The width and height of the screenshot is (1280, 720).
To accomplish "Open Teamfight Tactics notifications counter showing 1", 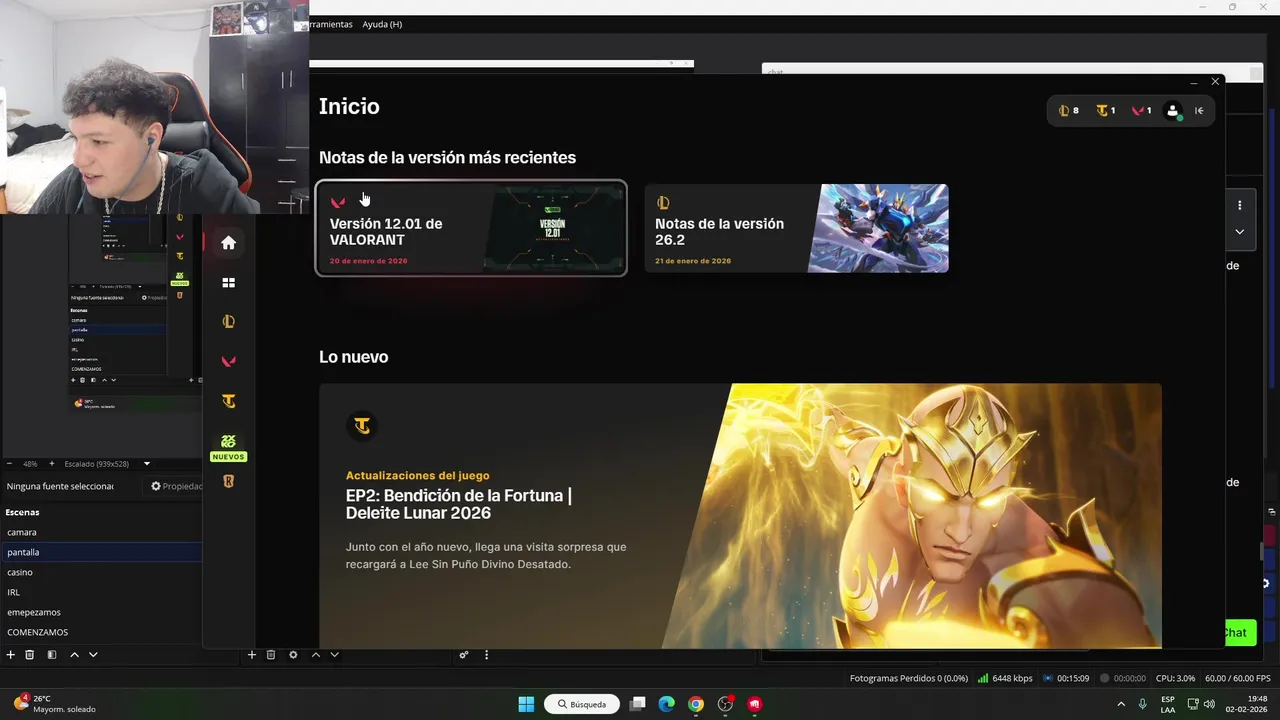I will click(x=1106, y=111).
